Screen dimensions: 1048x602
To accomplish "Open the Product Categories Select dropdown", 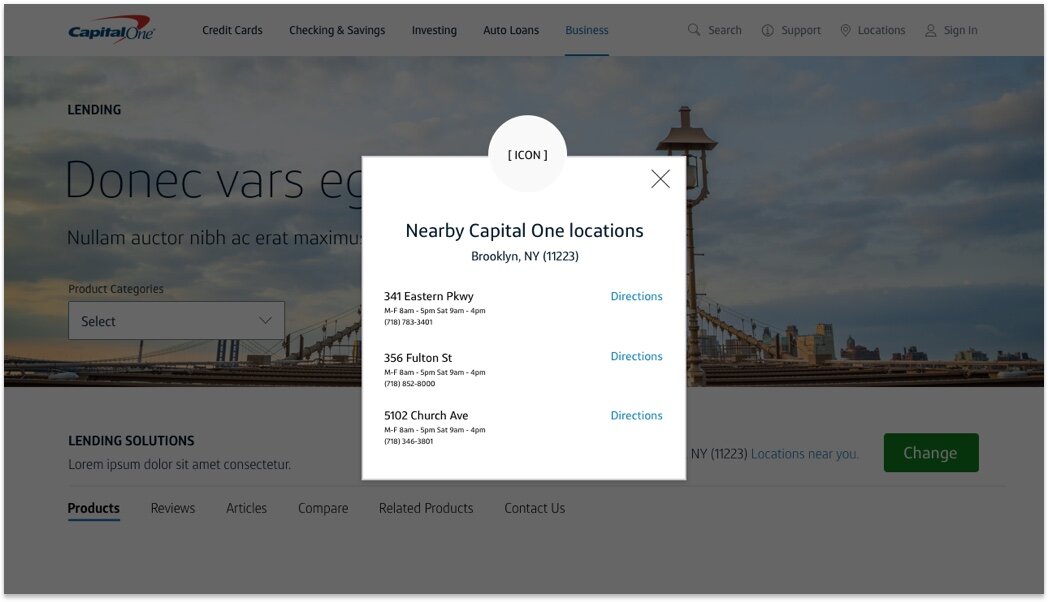I will pos(176,321).
